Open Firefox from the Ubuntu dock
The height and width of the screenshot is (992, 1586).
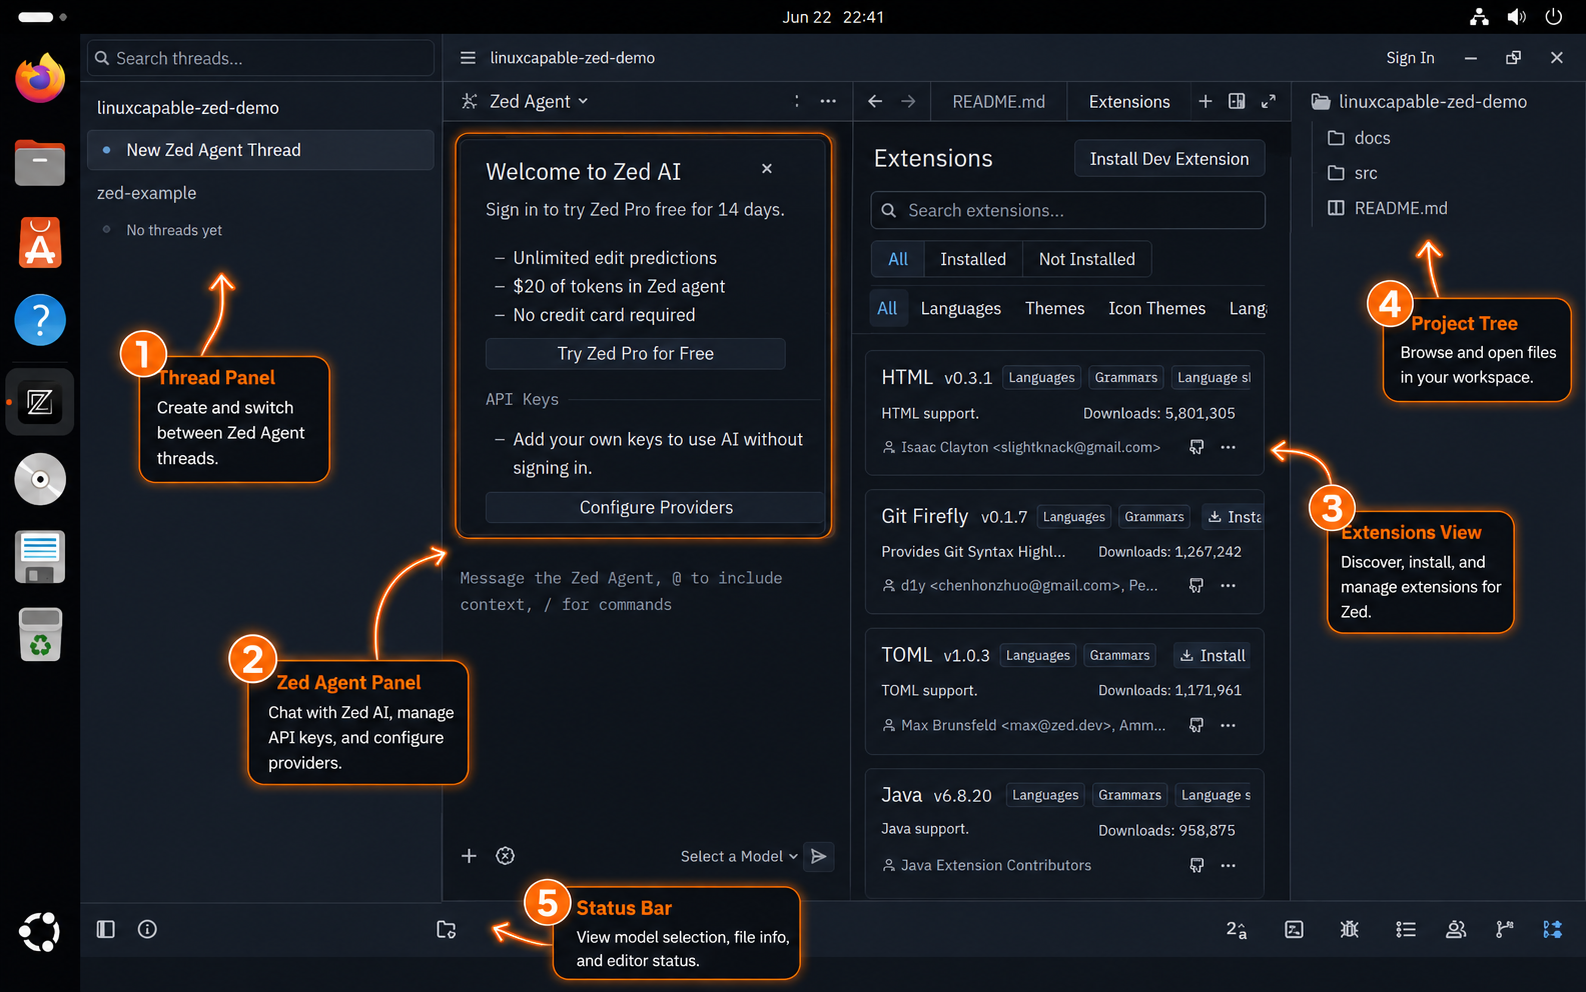(40, 79)
